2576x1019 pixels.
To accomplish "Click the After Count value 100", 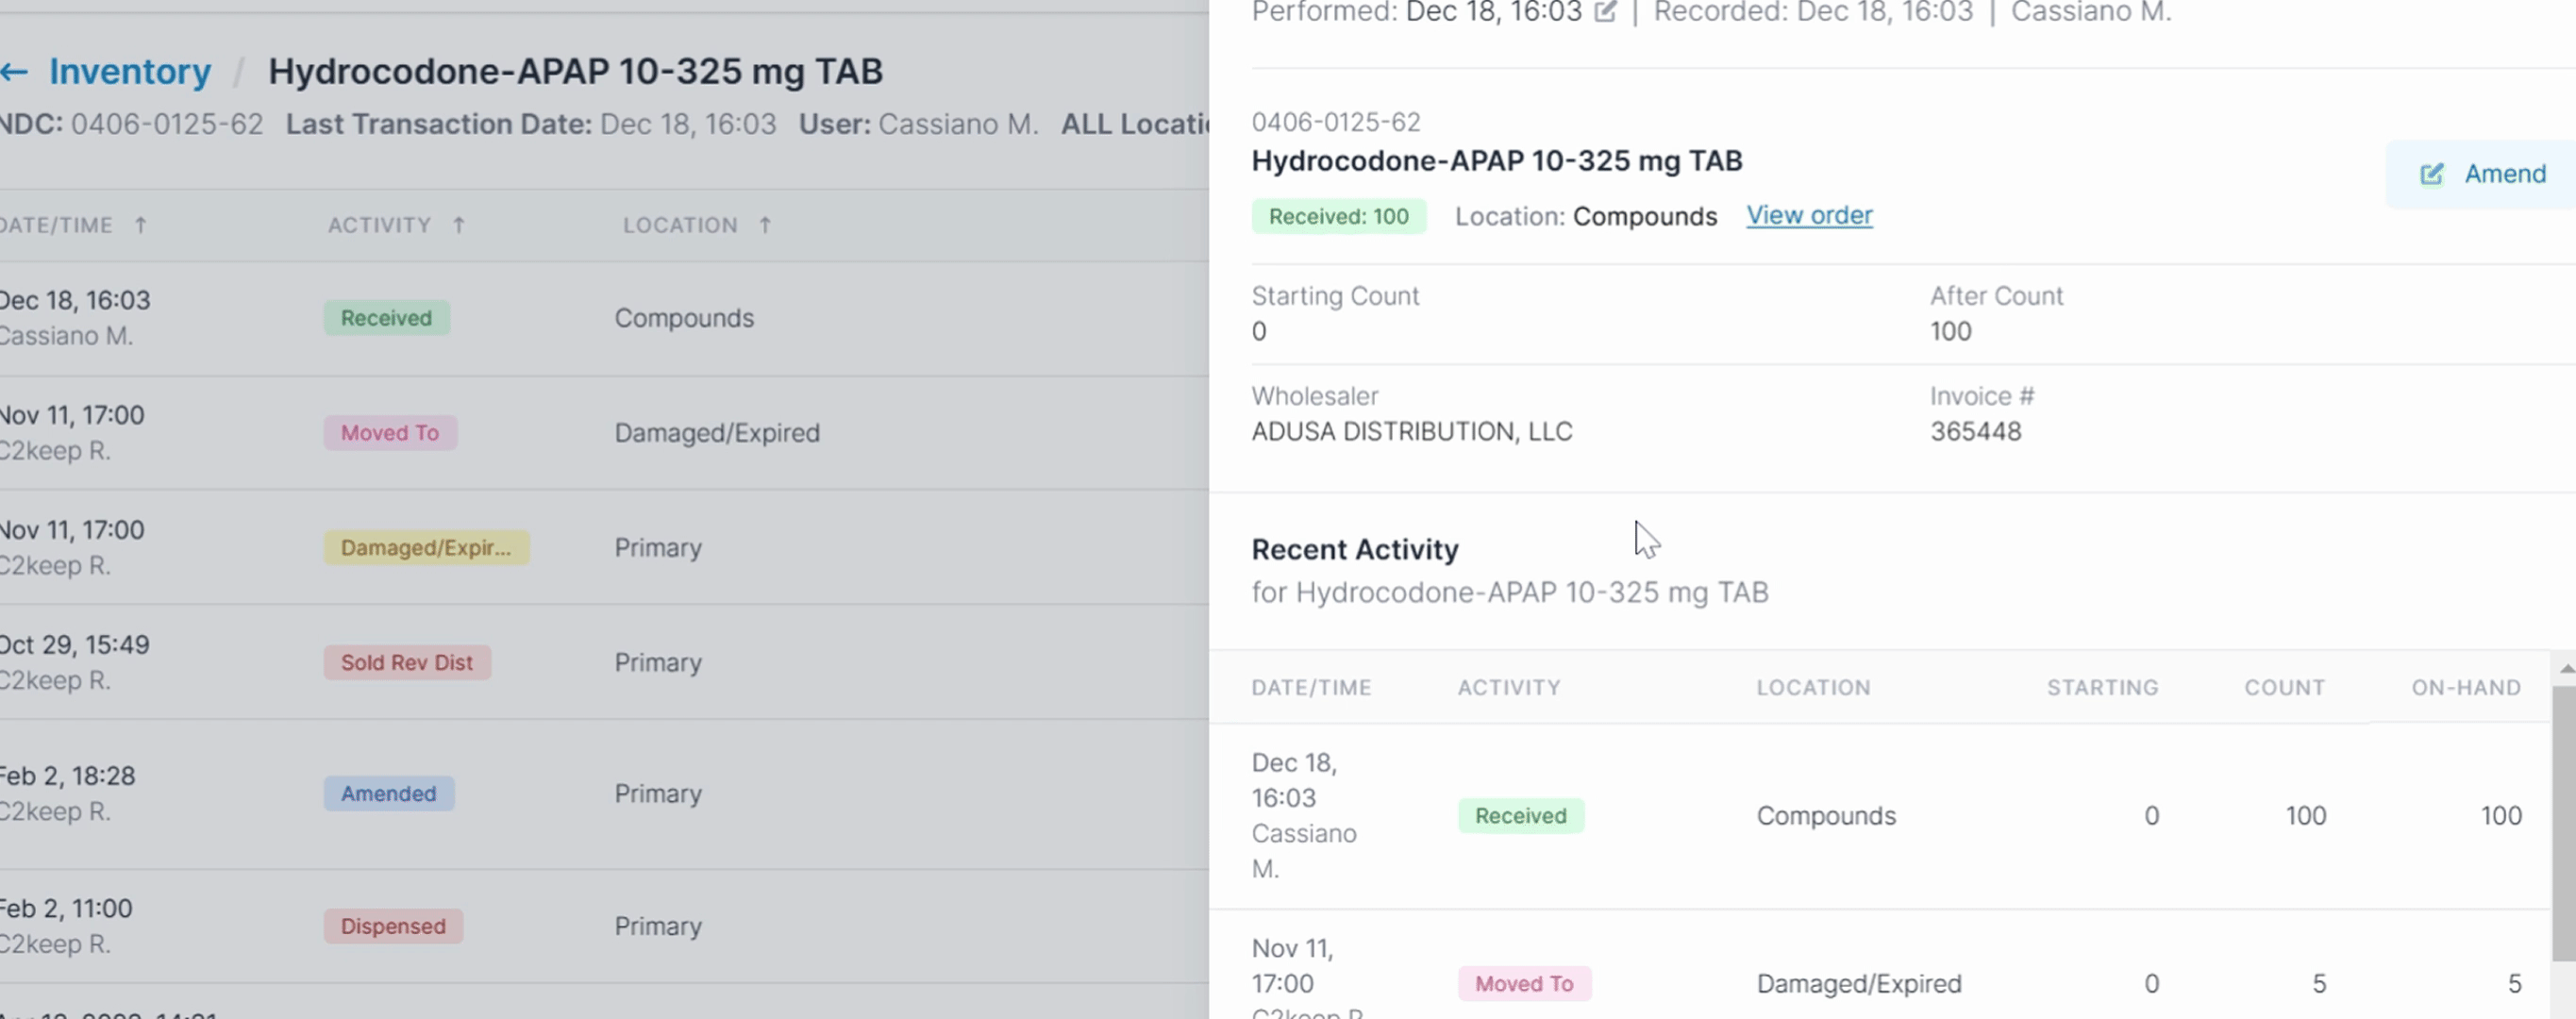I will click(x=1950, y=332).
